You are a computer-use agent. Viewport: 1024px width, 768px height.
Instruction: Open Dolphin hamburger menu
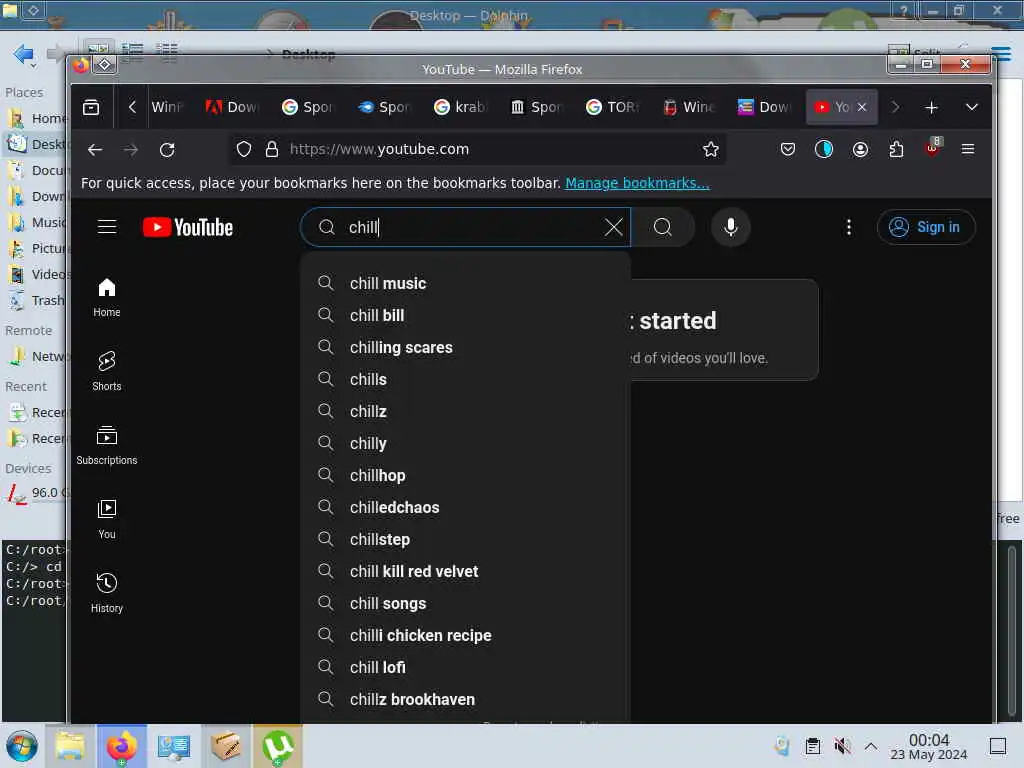[x=1003, y=53]
